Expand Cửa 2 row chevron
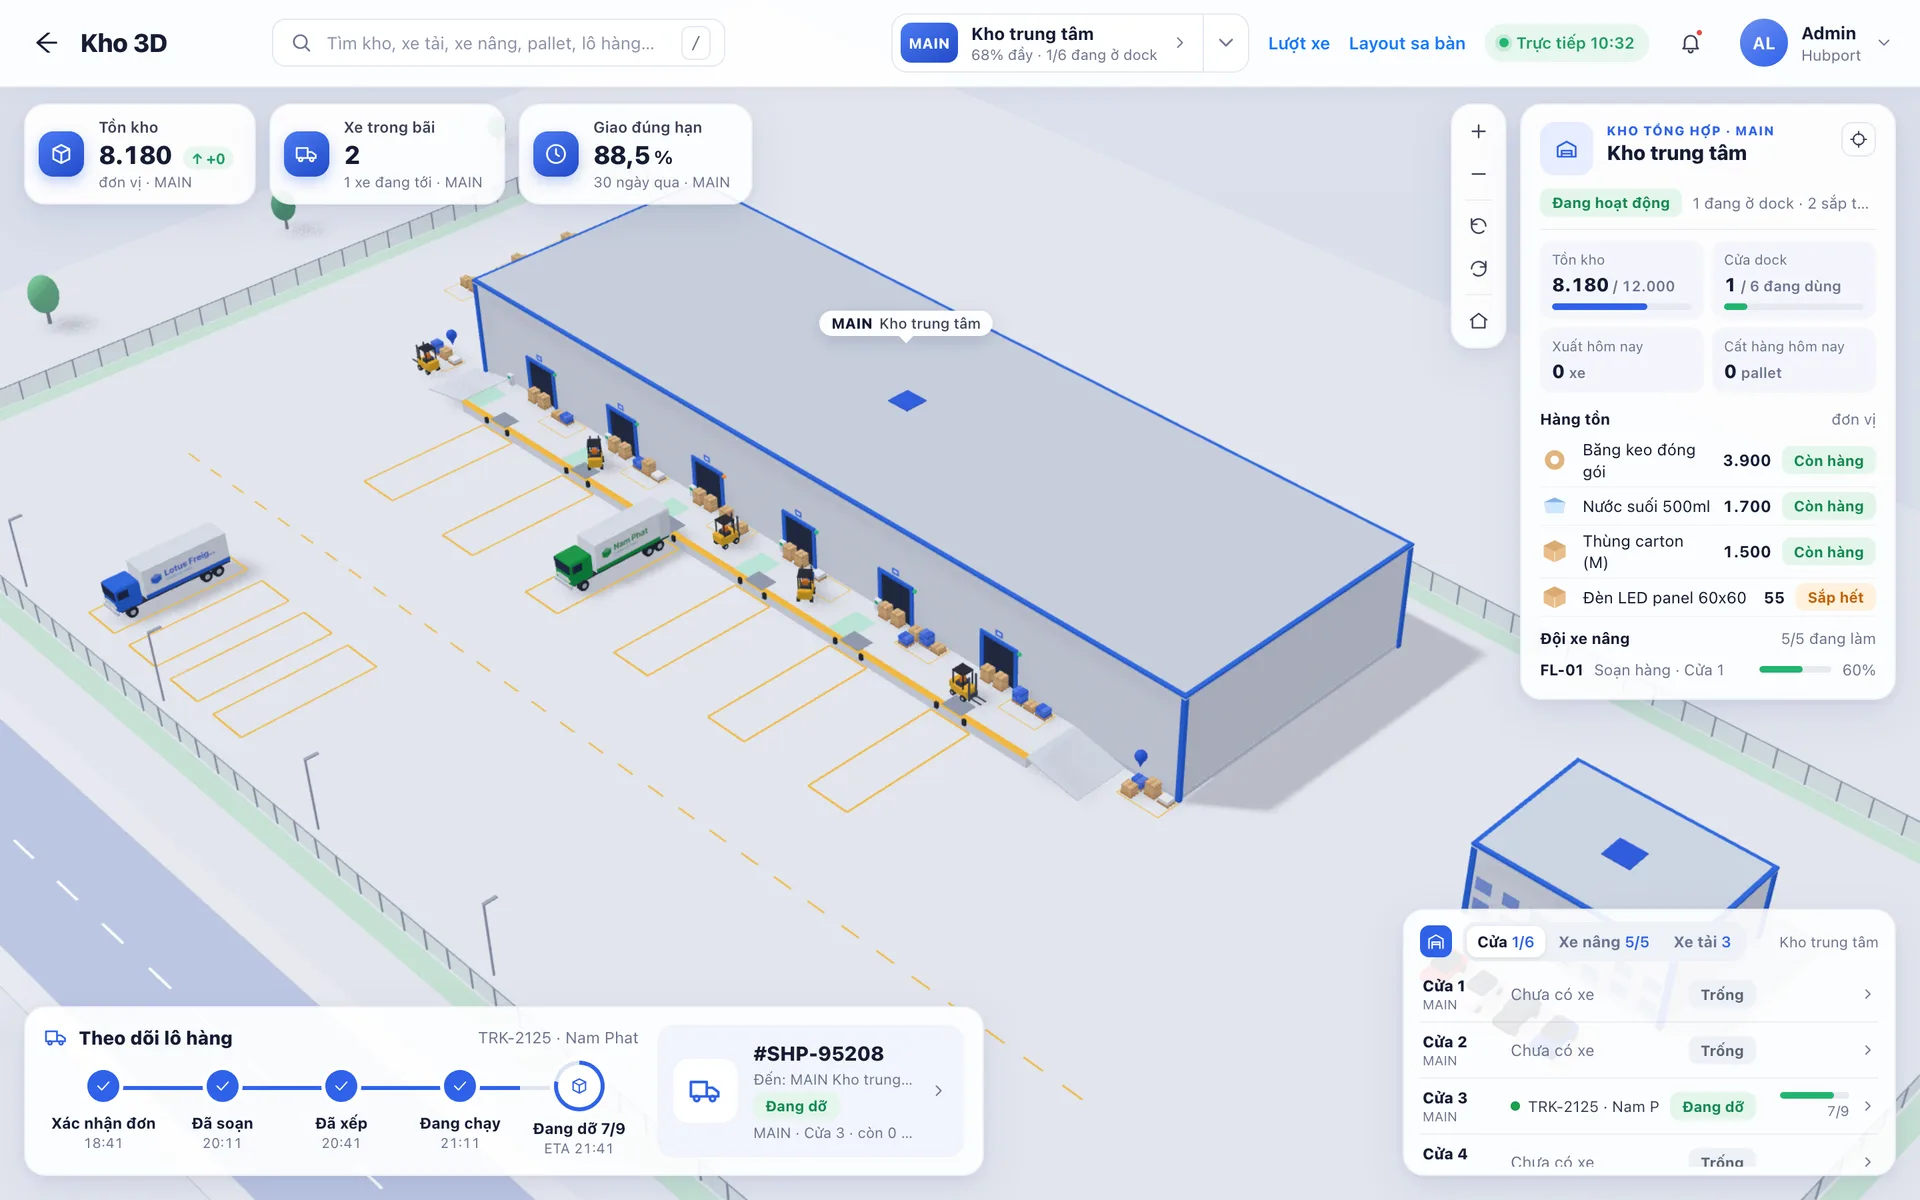1920x1200 pixels. point(1867,1050)
